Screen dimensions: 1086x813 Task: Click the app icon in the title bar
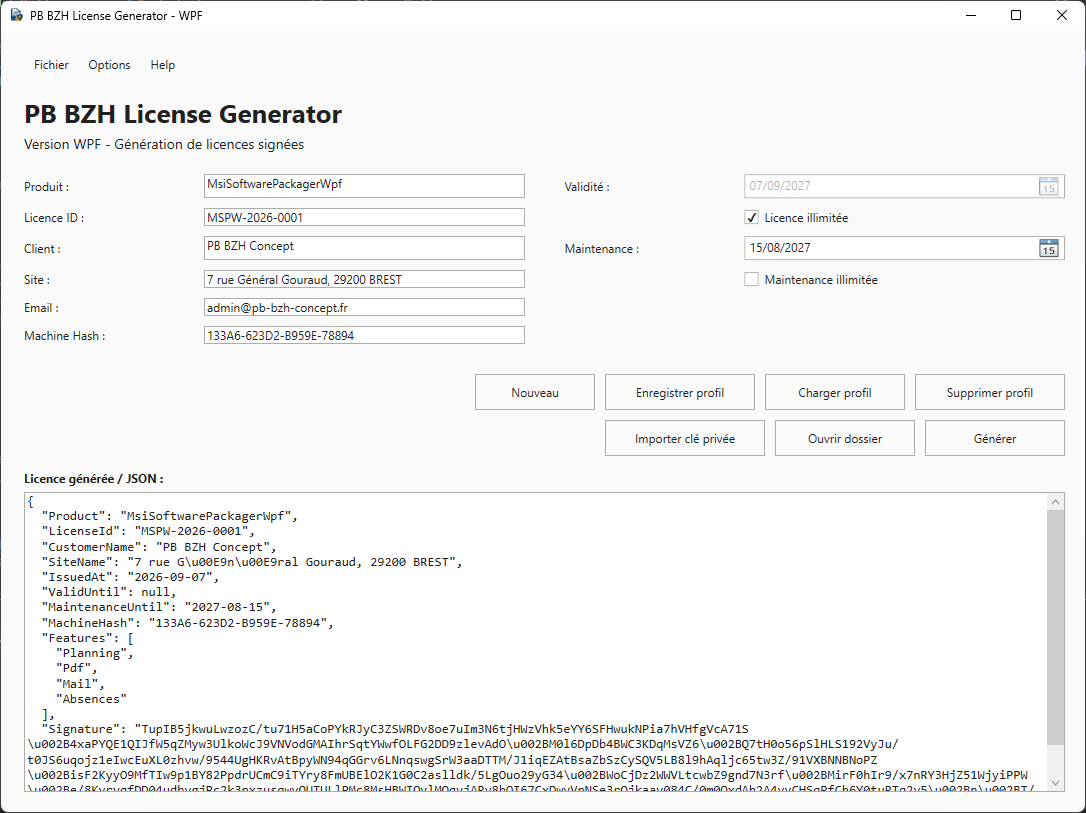[17, 15]
